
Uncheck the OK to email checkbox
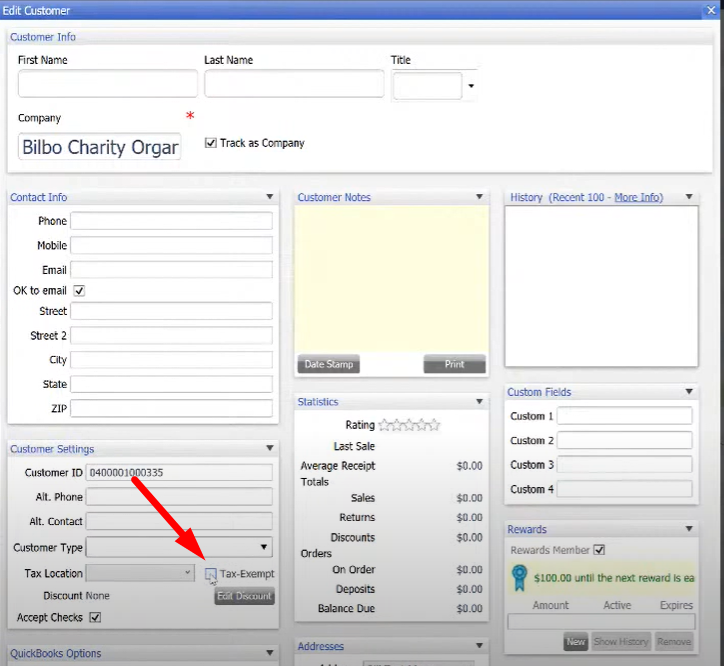pos(79,291)
